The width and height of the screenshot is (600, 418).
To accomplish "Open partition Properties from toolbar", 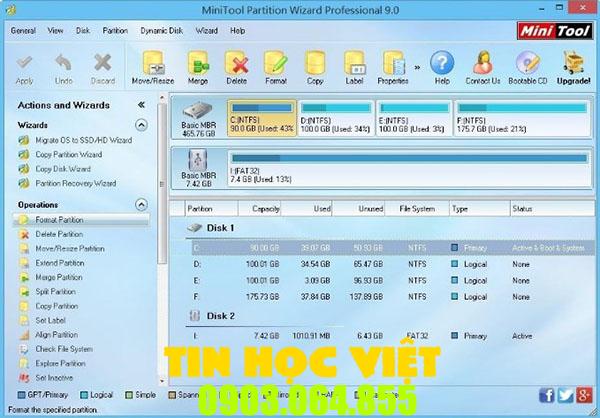I will (x=393, y=66).
